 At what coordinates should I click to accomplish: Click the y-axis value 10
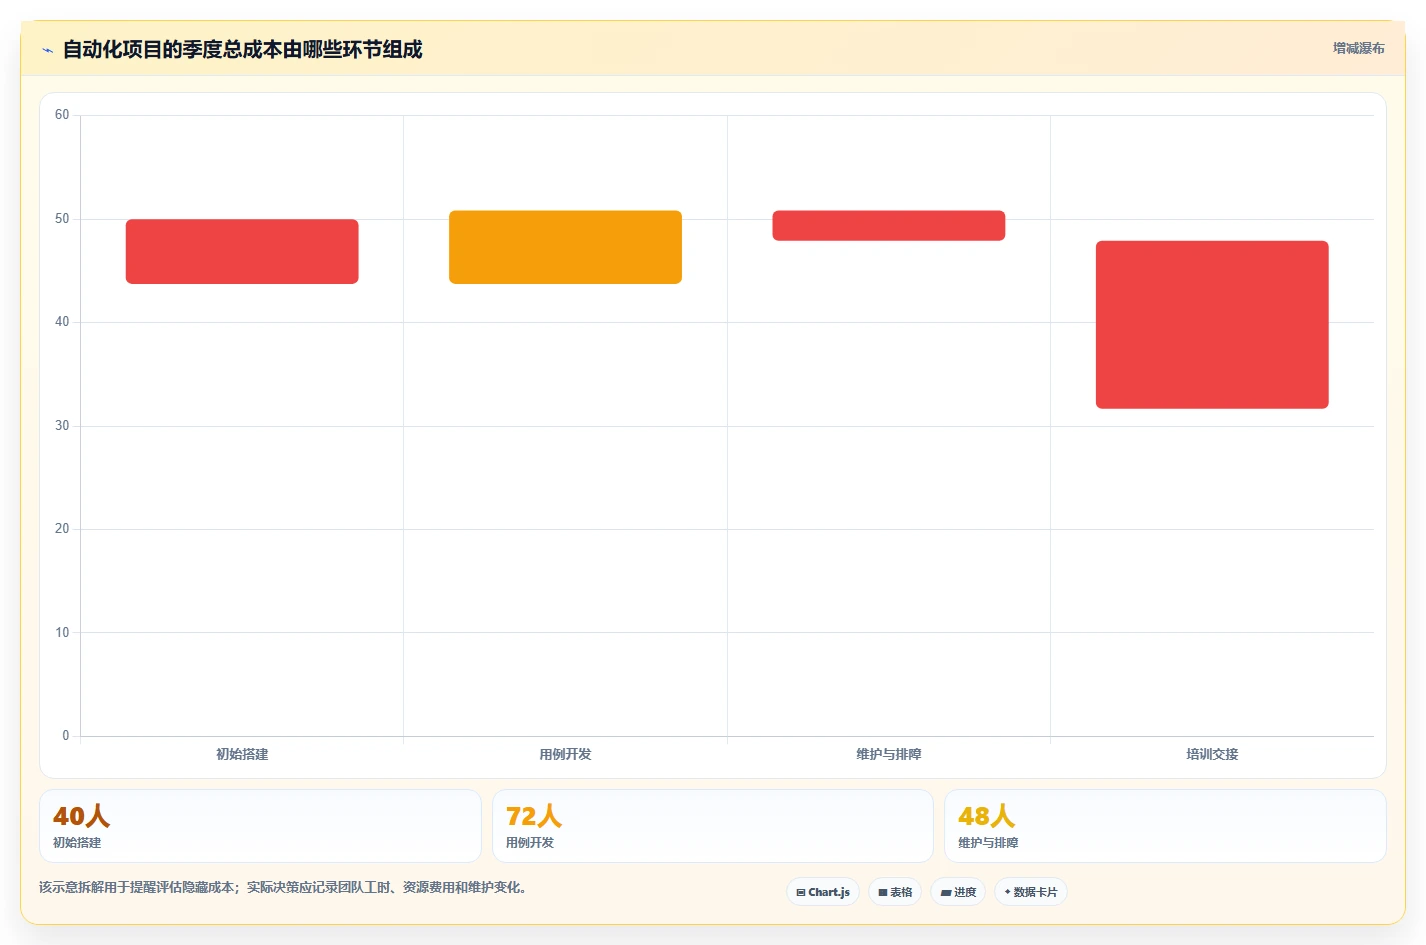click(62, 632)
